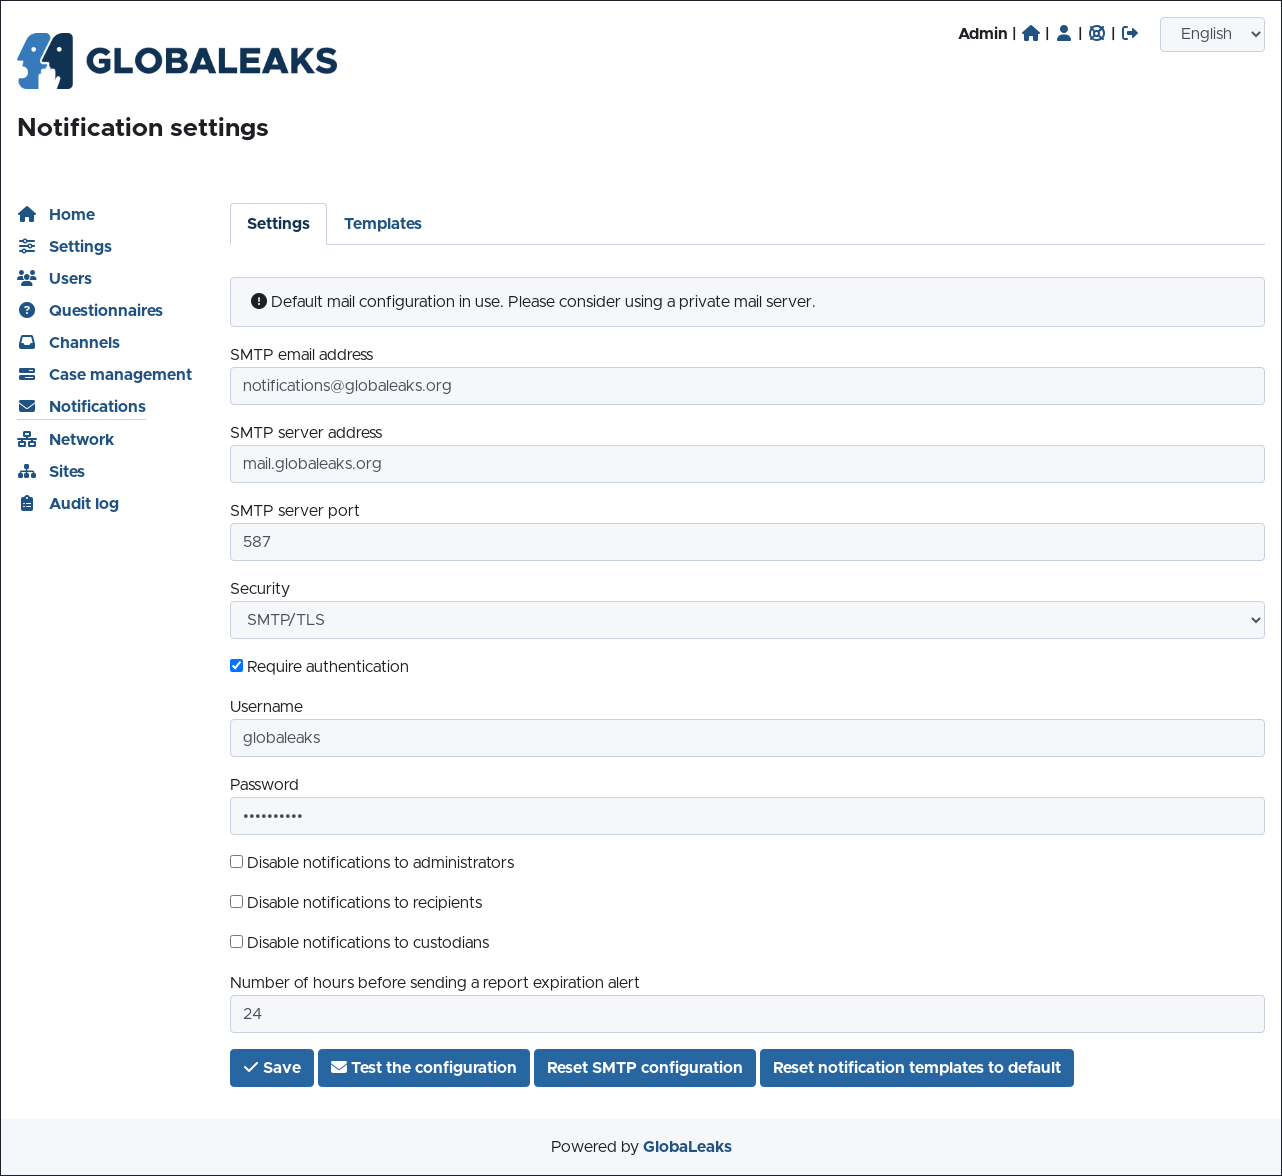Open Questionnaires from the sidebar
1282x1176 pixels.
(x=105, y=310)
